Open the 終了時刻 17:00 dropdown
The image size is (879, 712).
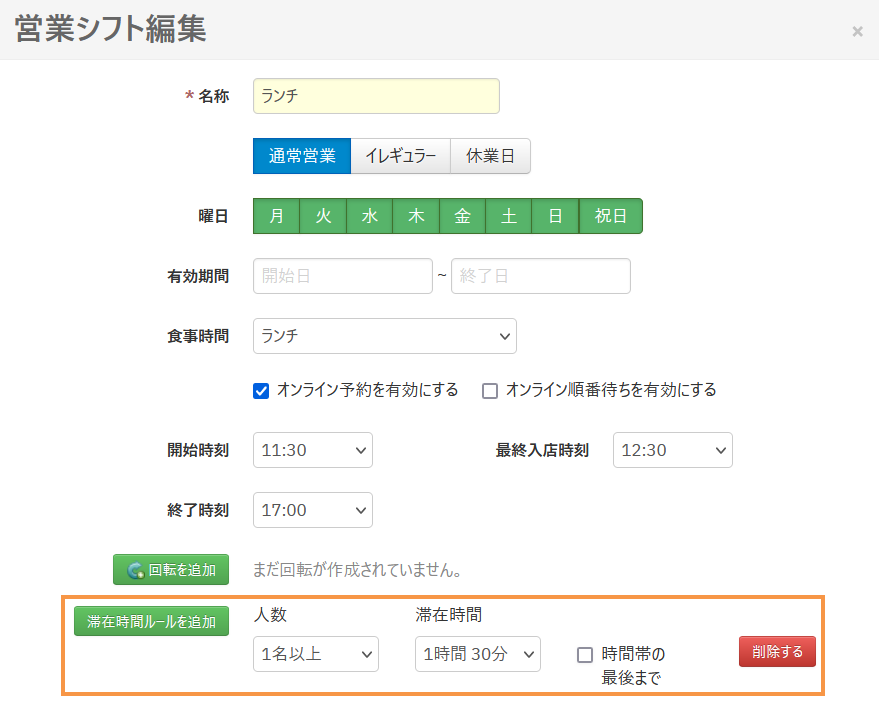[x=313, y=510]
